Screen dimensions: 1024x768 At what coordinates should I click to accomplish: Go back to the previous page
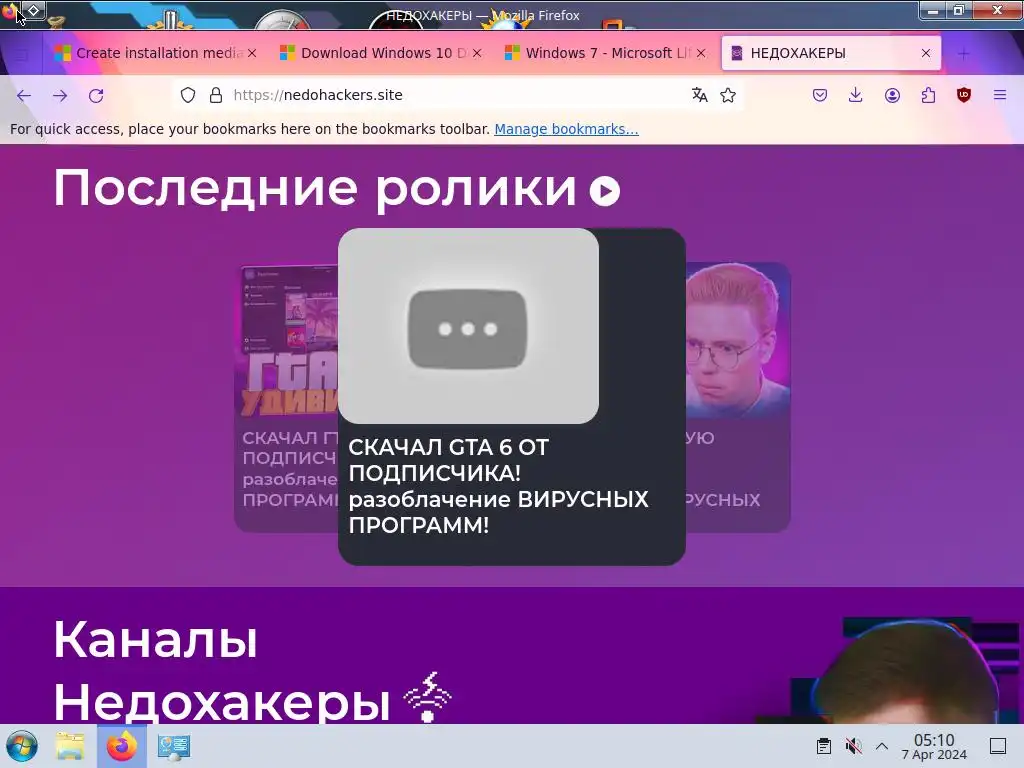24,95
